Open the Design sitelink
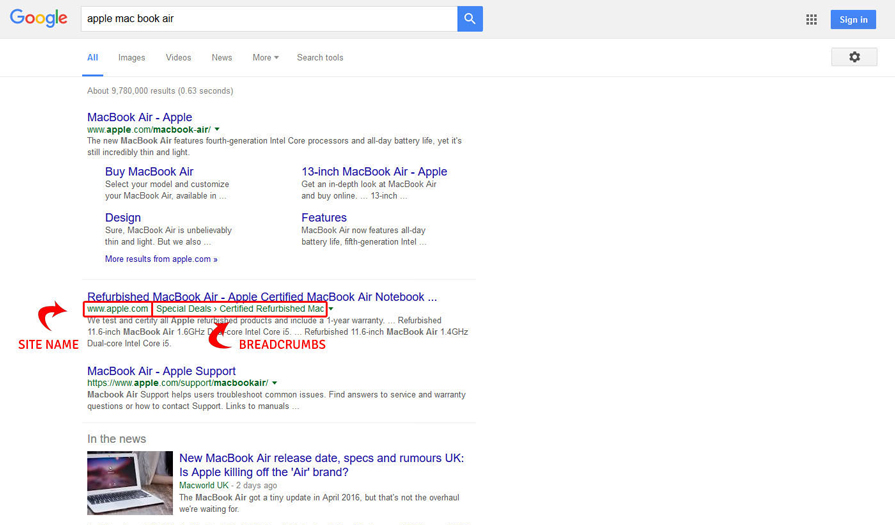Screen dimensions: 895x525 (x=123, y=218)
